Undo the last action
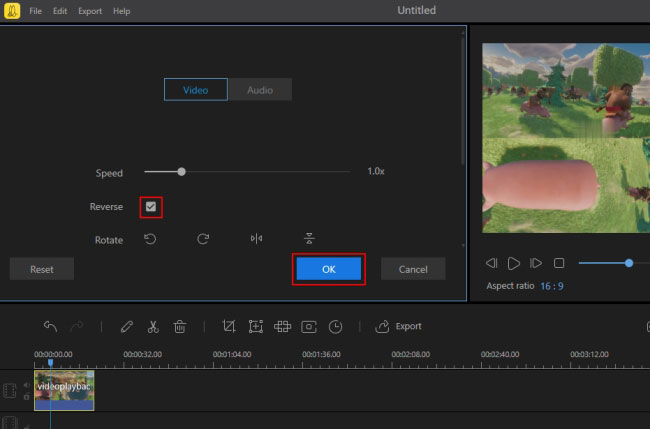 [51, 327]
